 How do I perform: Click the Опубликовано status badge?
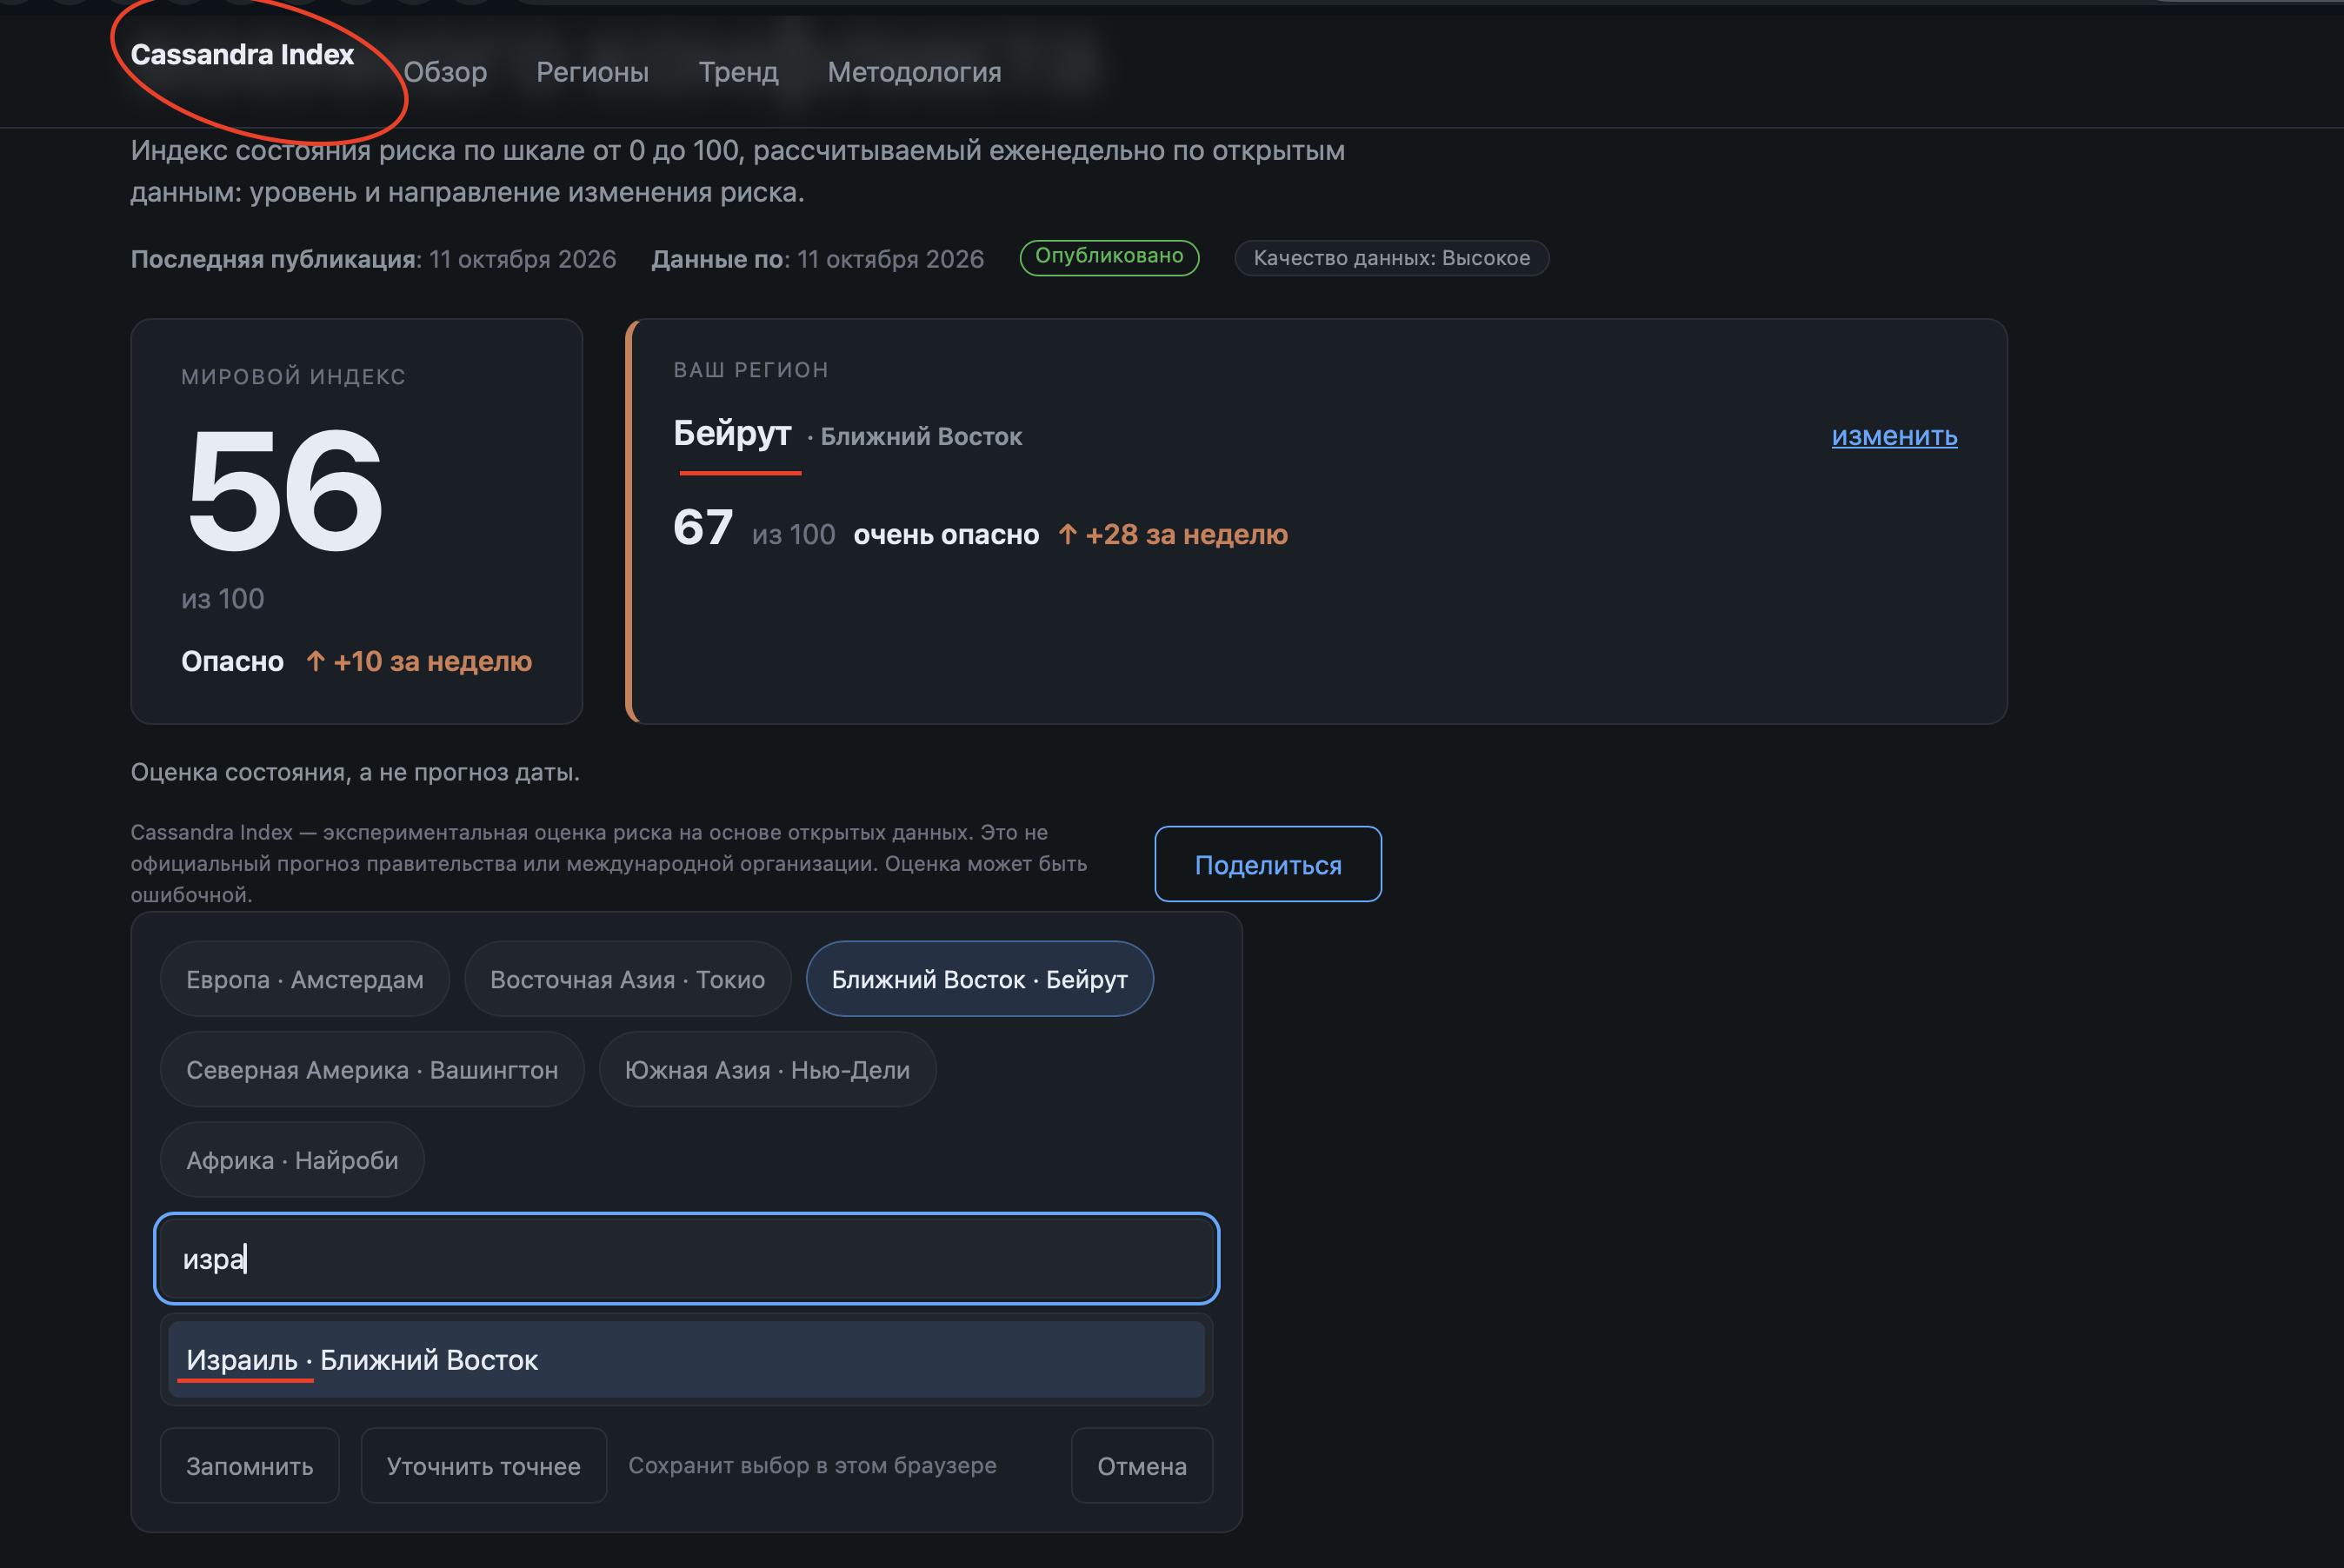click(1109, 257)
